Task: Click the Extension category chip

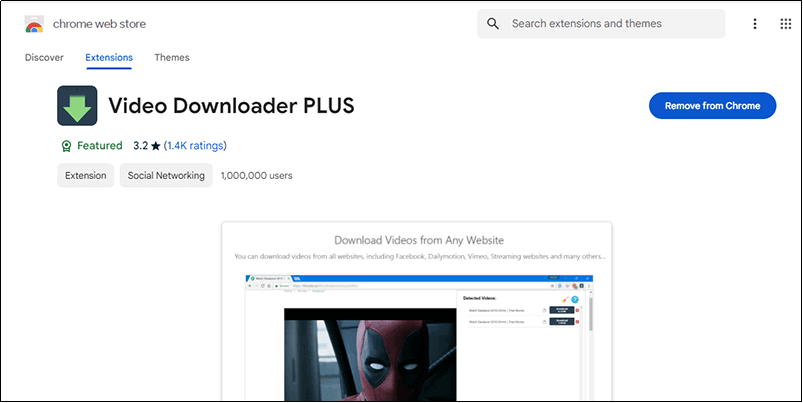Action: (x=86, y=175)
